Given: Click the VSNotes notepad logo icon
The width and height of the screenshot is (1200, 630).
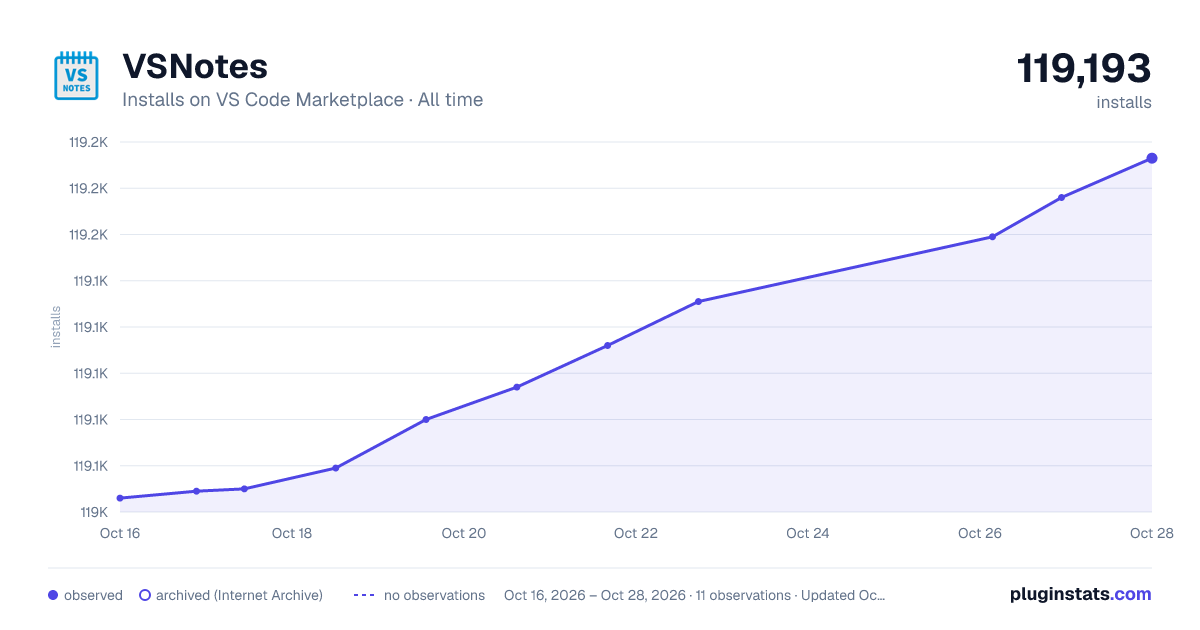Looking at the screenshot, I should [76, 76].
